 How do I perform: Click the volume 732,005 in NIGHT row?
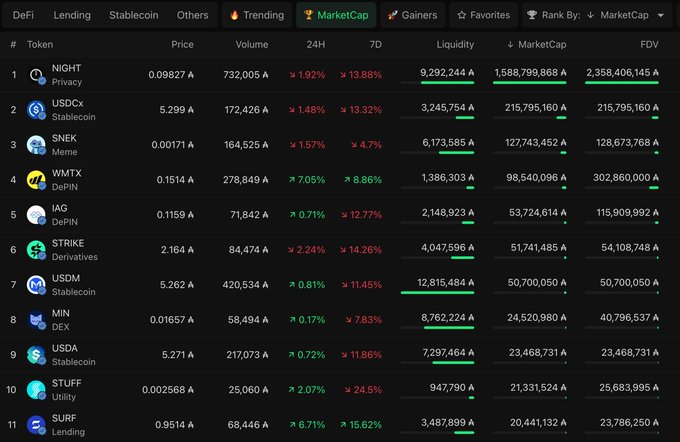pyautogui.click(x=245, y=75)
